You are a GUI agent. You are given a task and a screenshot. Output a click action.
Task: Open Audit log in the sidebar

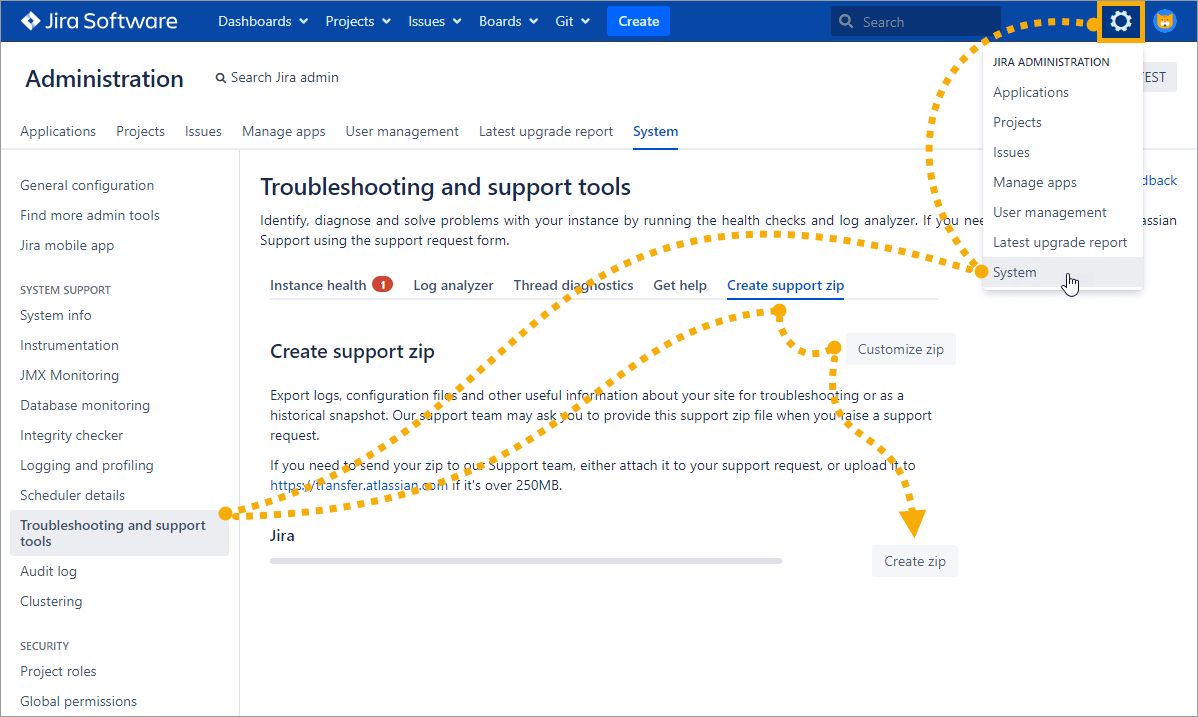pos(48,571)
